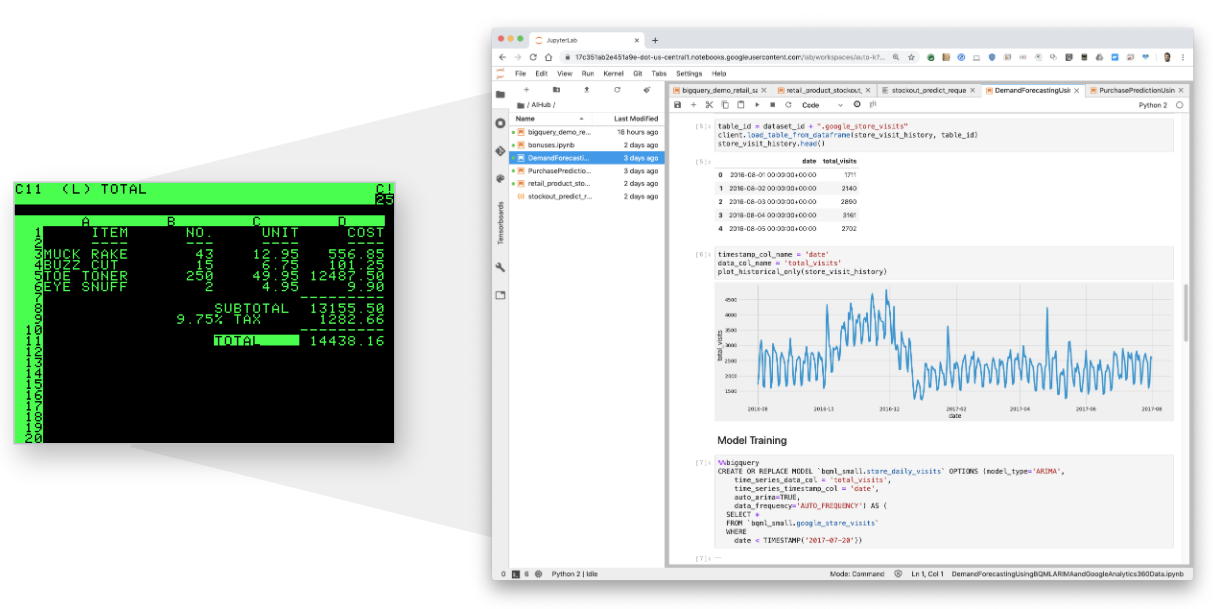Select the running kernels sidebar icon

tap(501, 122)
